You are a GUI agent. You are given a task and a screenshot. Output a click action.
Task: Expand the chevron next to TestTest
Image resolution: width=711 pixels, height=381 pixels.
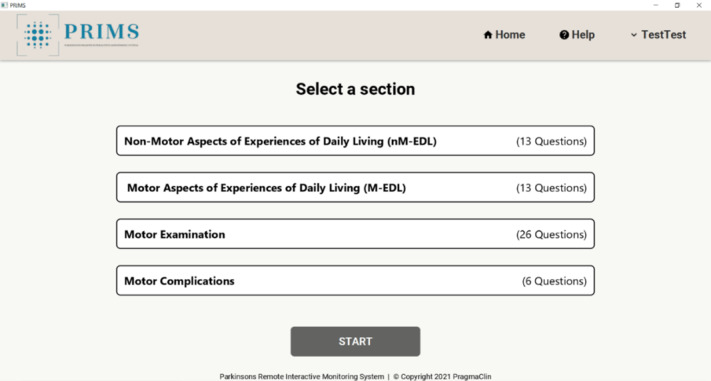(633, 35)
